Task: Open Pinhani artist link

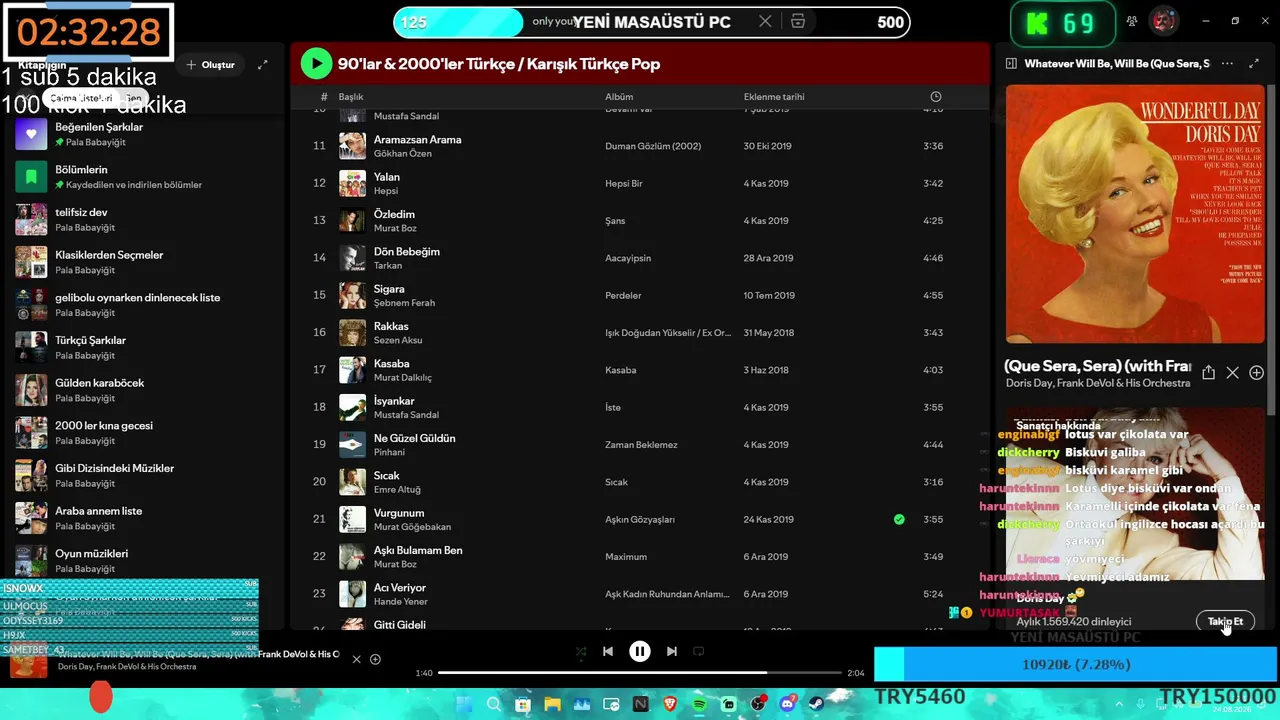Action: point(389,452)
